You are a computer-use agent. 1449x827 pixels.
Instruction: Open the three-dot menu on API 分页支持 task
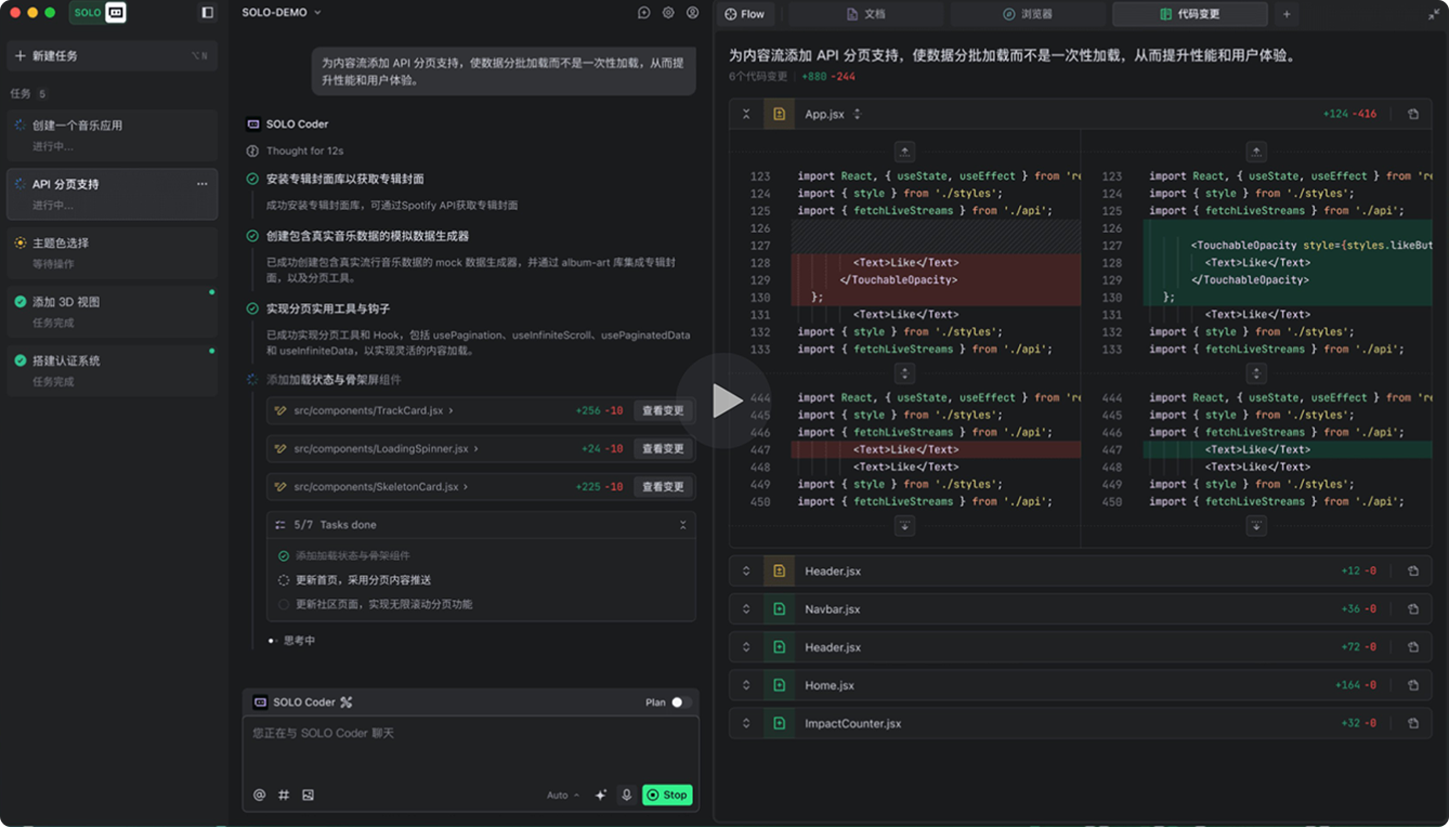[202, 184]
